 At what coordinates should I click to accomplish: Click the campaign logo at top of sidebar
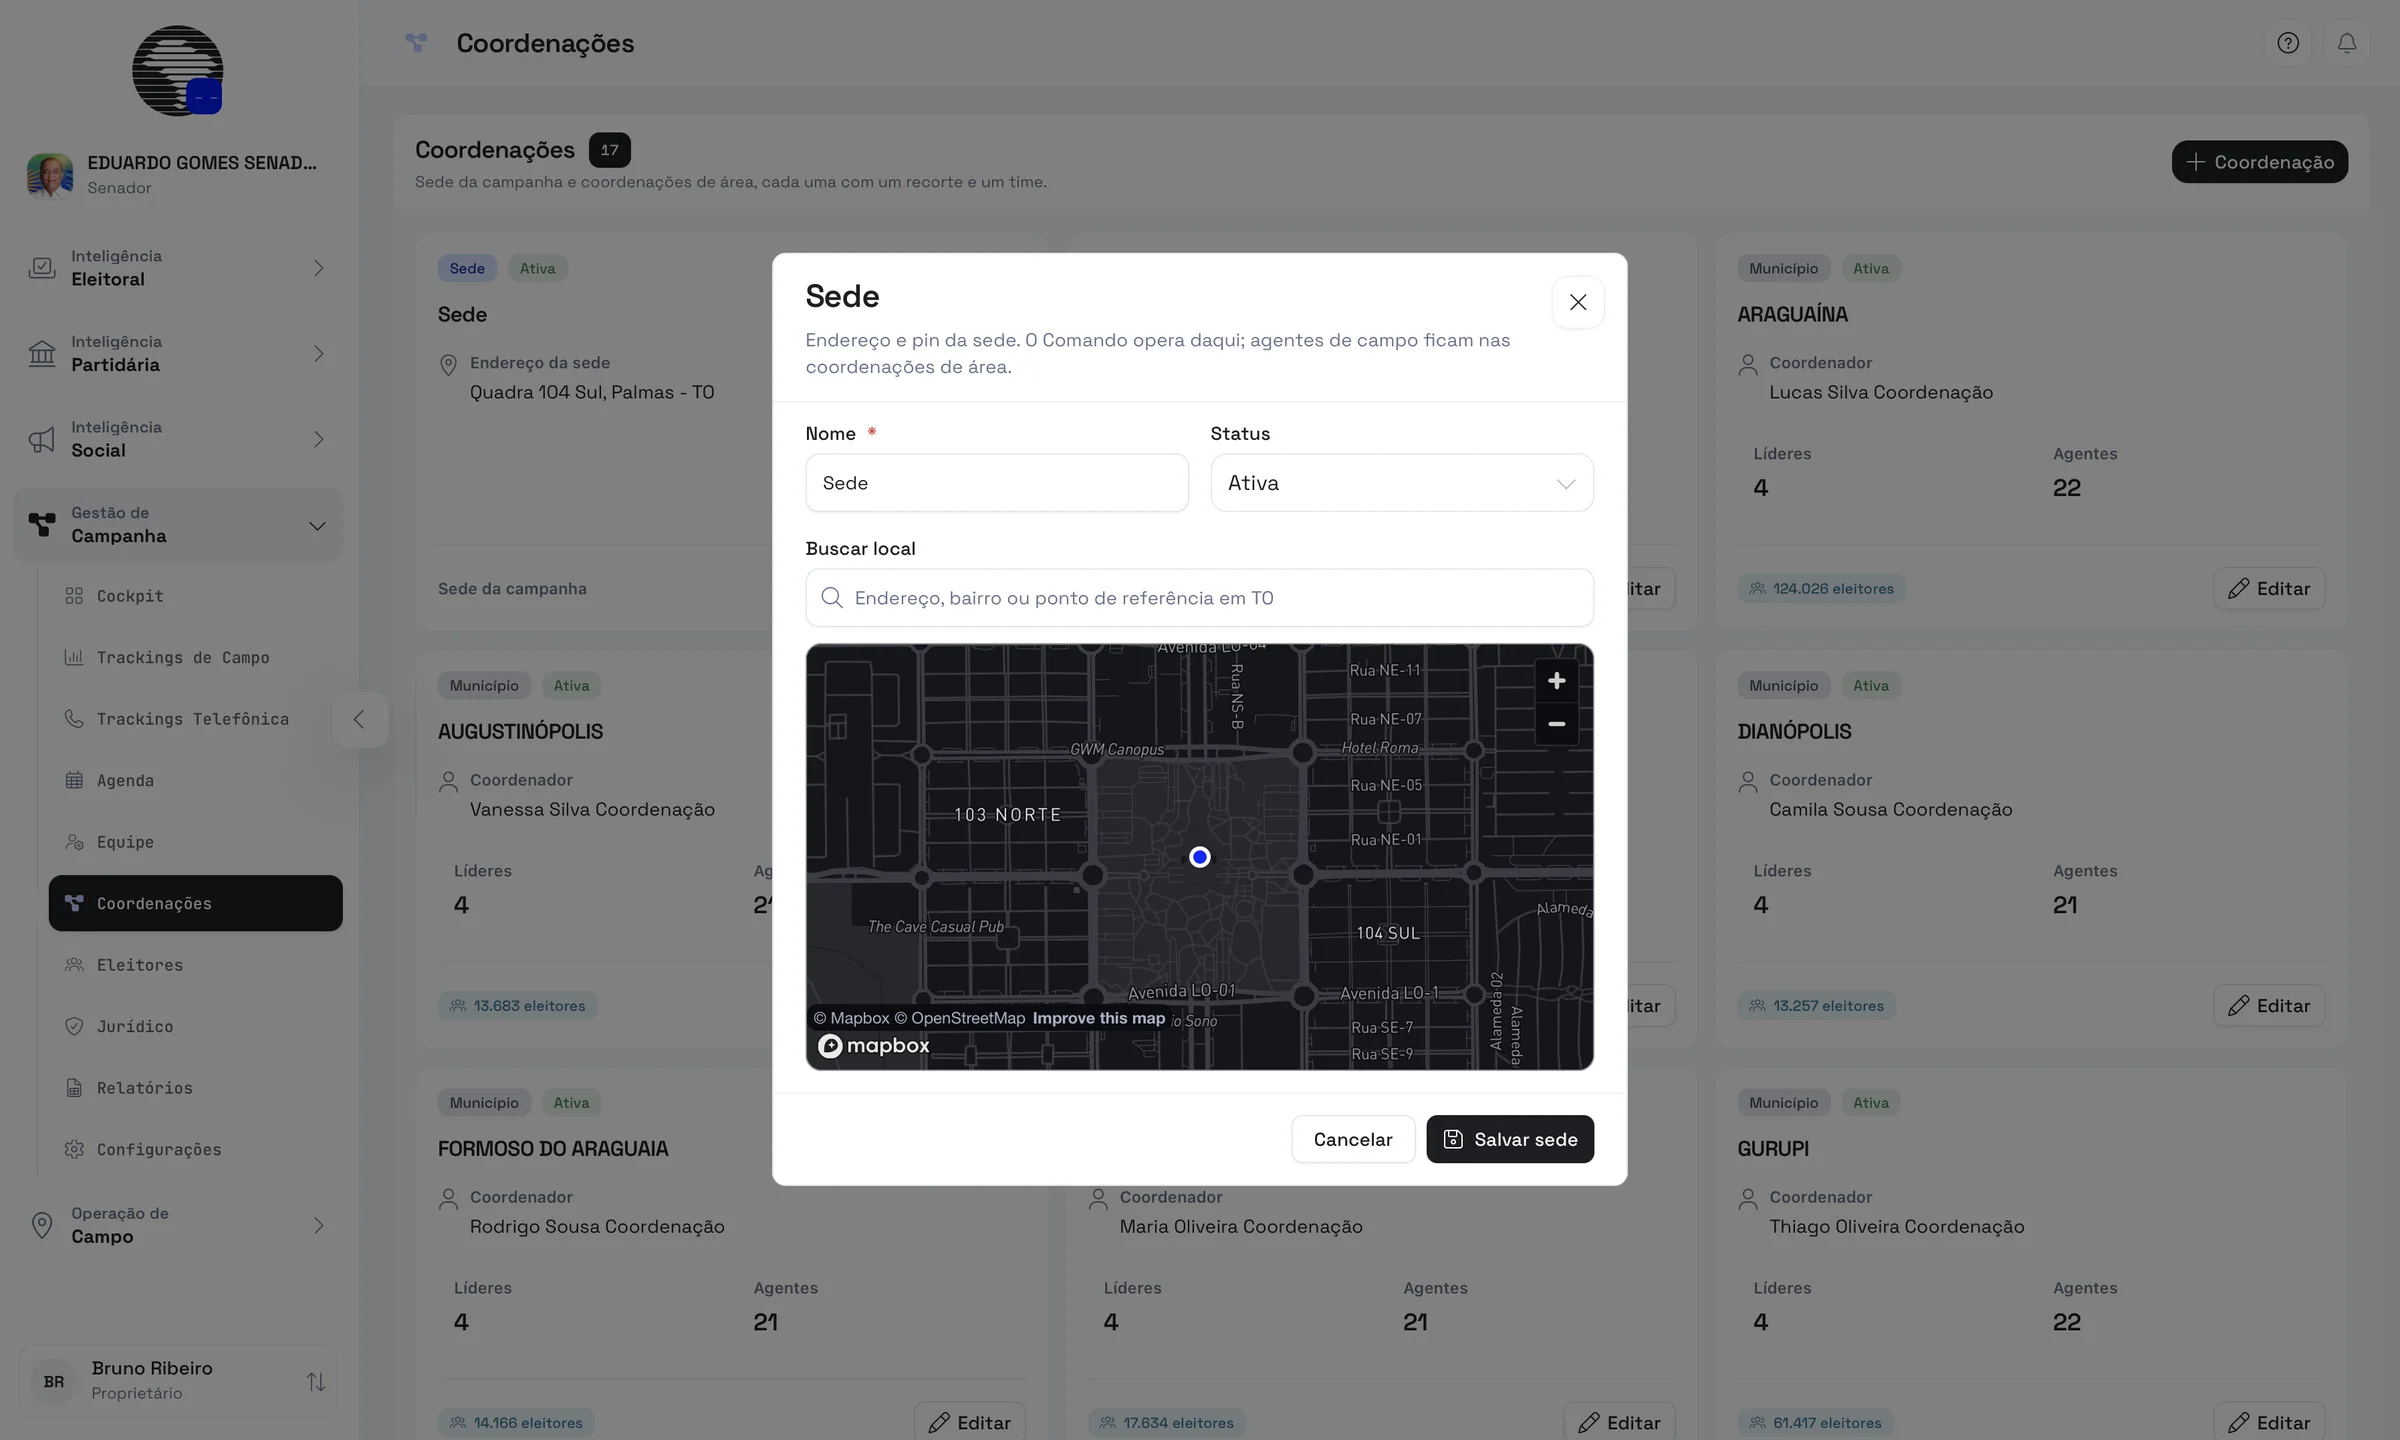(x=178, y=71)
